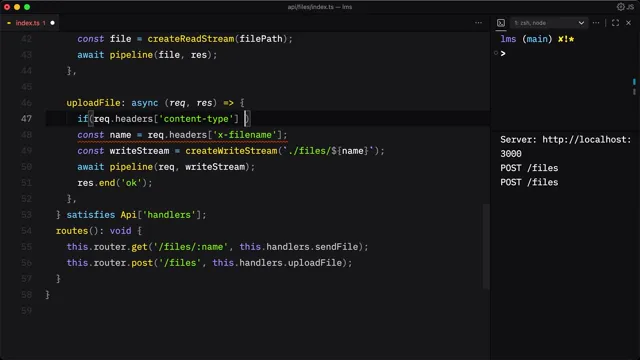Click line number 53 in gutter
The image size is (640, 360).
tap(26, 215)
